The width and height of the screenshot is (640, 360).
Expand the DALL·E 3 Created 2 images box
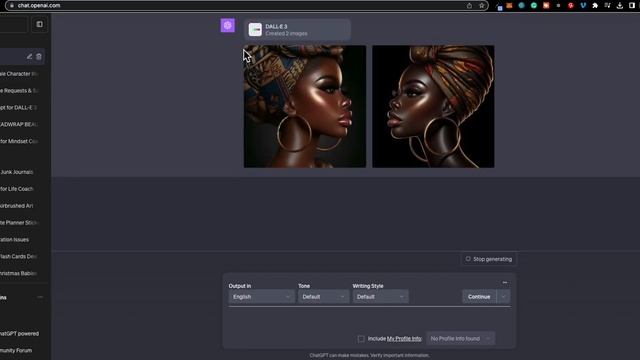pos(297,30)
